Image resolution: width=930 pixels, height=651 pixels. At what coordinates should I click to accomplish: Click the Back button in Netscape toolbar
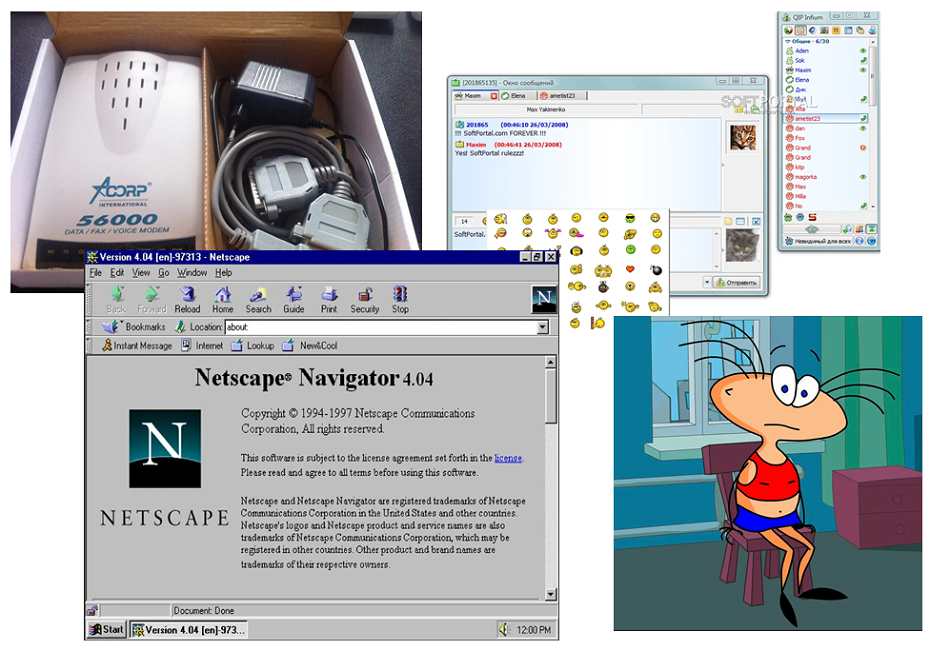pyautogui.click(x=116, y=299)
